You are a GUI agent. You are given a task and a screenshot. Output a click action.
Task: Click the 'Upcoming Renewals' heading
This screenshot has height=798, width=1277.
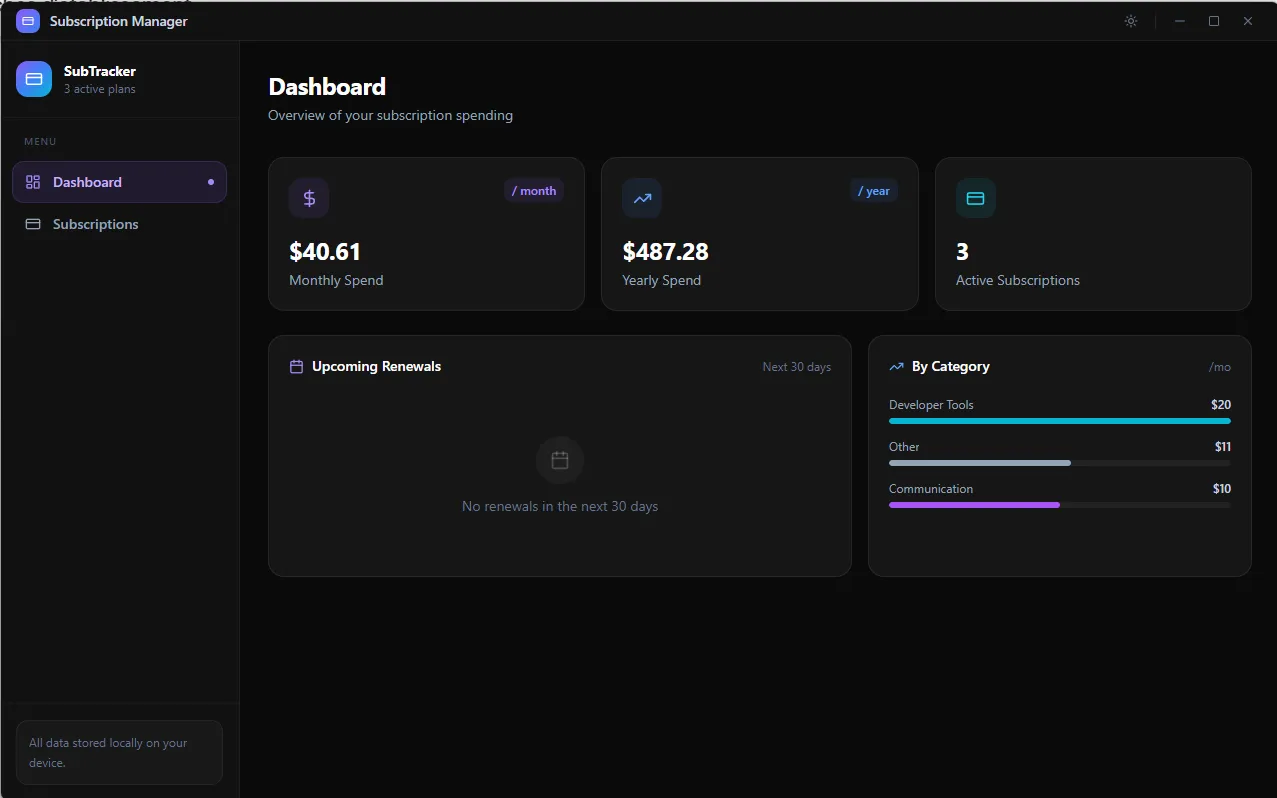coord(376,367)
